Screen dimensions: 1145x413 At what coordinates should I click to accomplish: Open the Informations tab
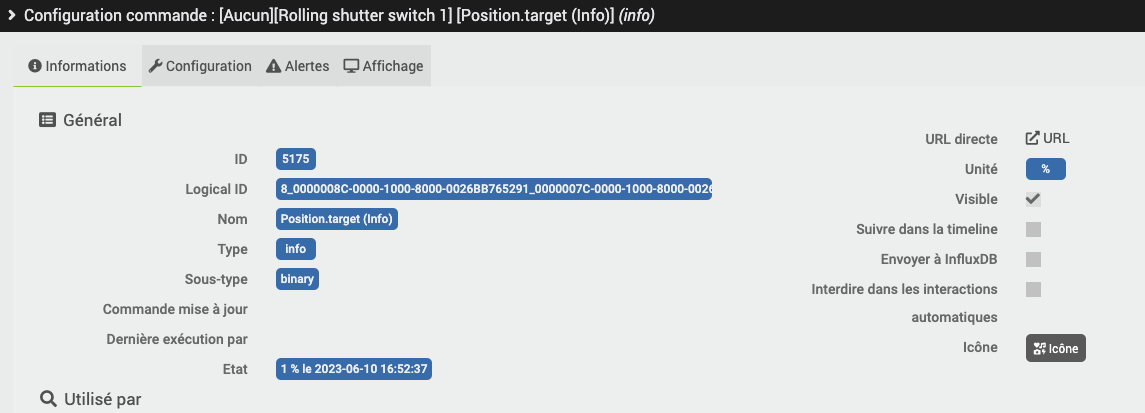[77, 66]
